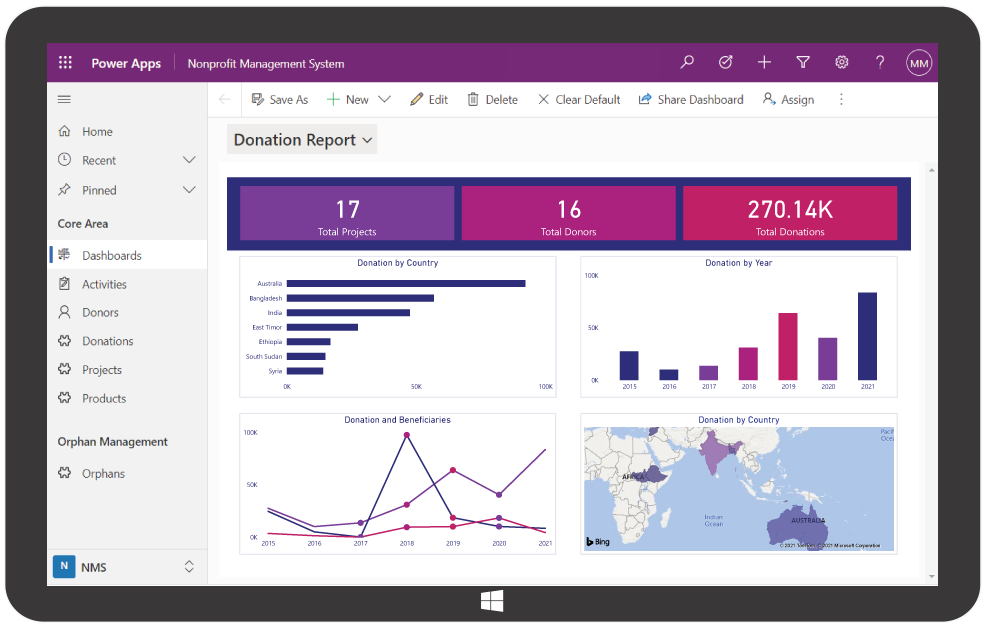Click the search magnifier icon
The width and height of the screenshot is (986, 628).
pos(687,63)
